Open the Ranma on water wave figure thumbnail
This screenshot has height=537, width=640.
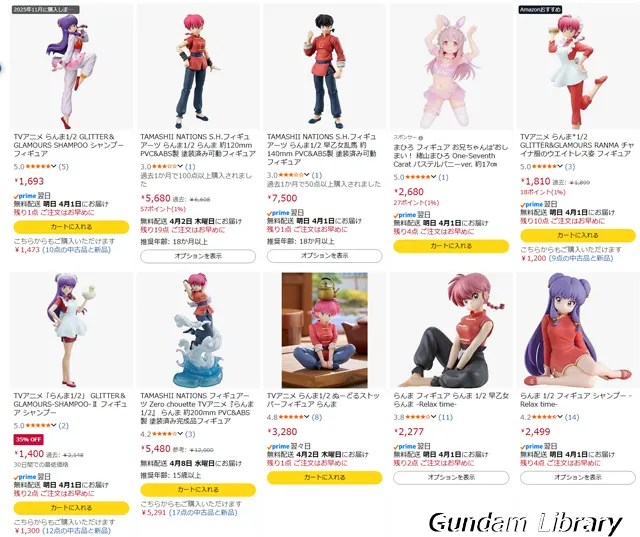click(198, 330)
